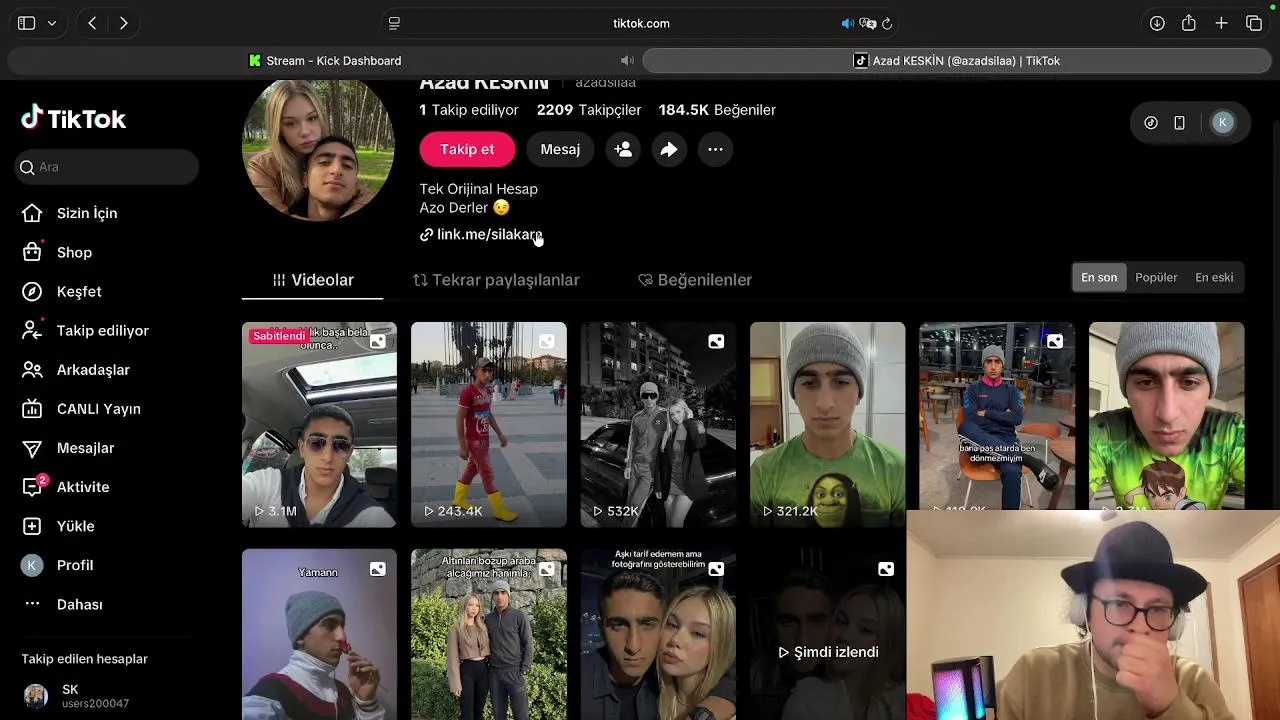The image size is (1280, 720).
Task: Reload the page
Action: pyautogui.click(x=887, y=23)
